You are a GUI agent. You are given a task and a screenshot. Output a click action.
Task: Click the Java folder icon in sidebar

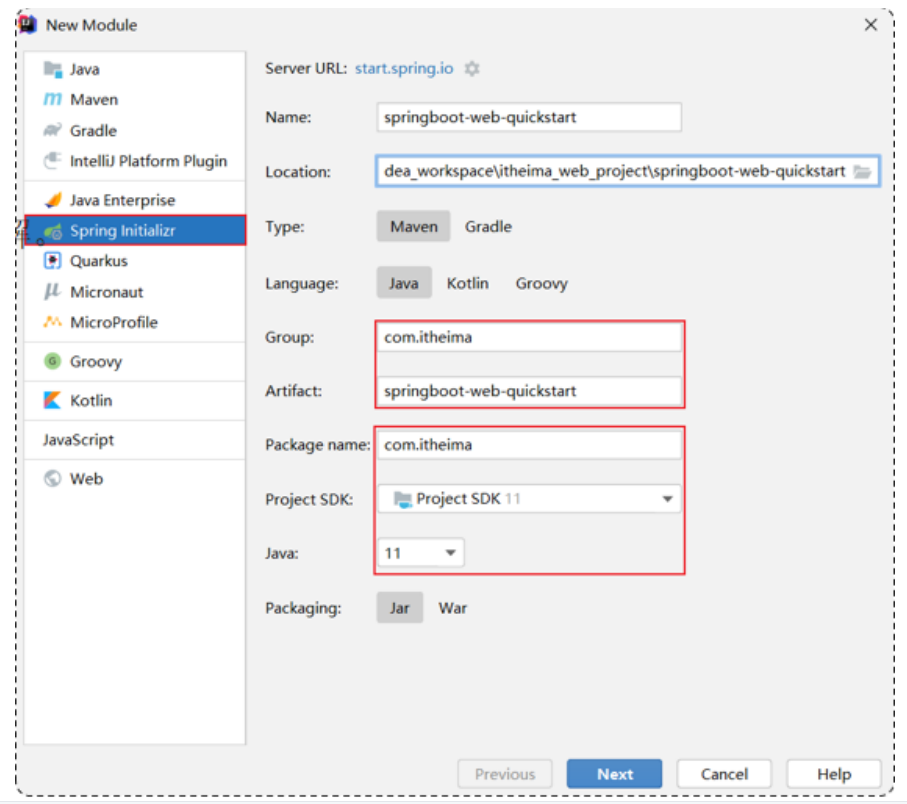(53, 69)
